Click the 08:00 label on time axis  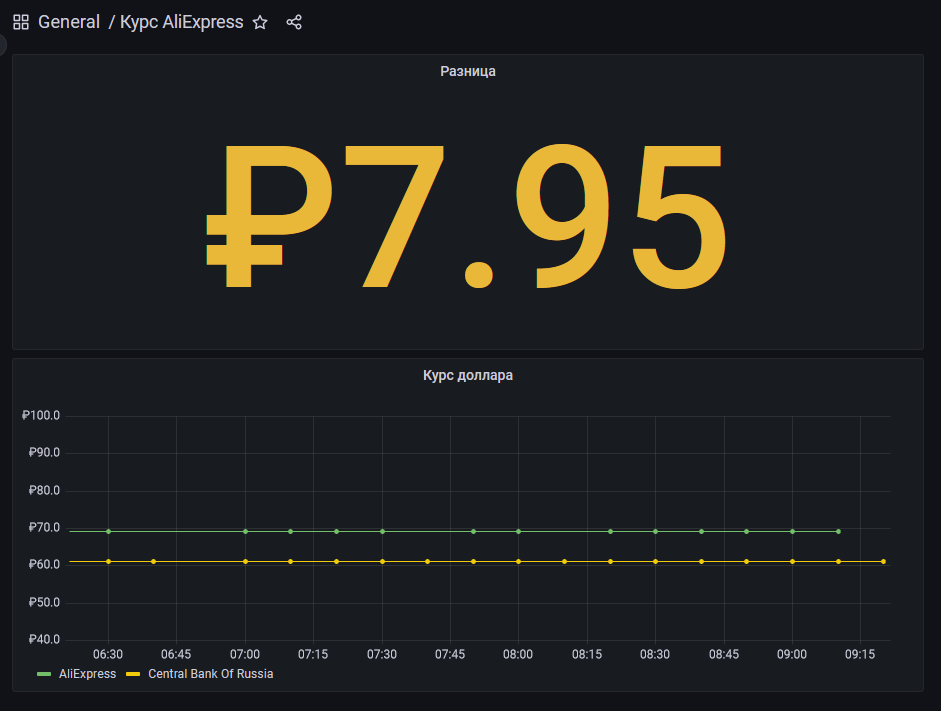(518, 654)
